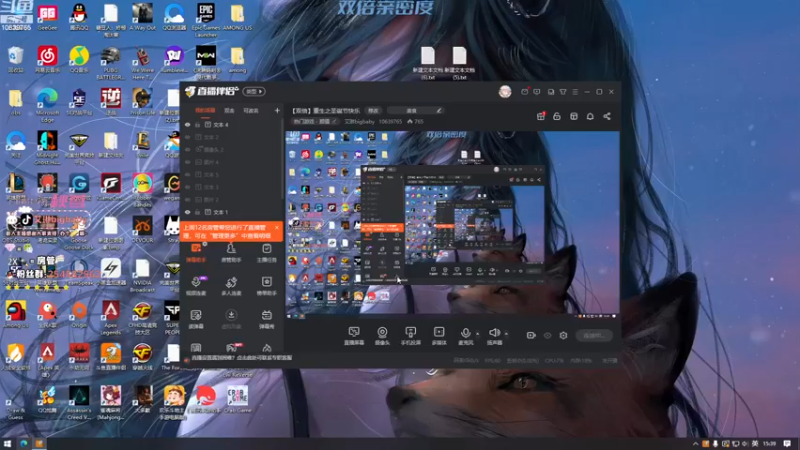
Task: Expand the mode pill next to app logo
Action: 254,92
